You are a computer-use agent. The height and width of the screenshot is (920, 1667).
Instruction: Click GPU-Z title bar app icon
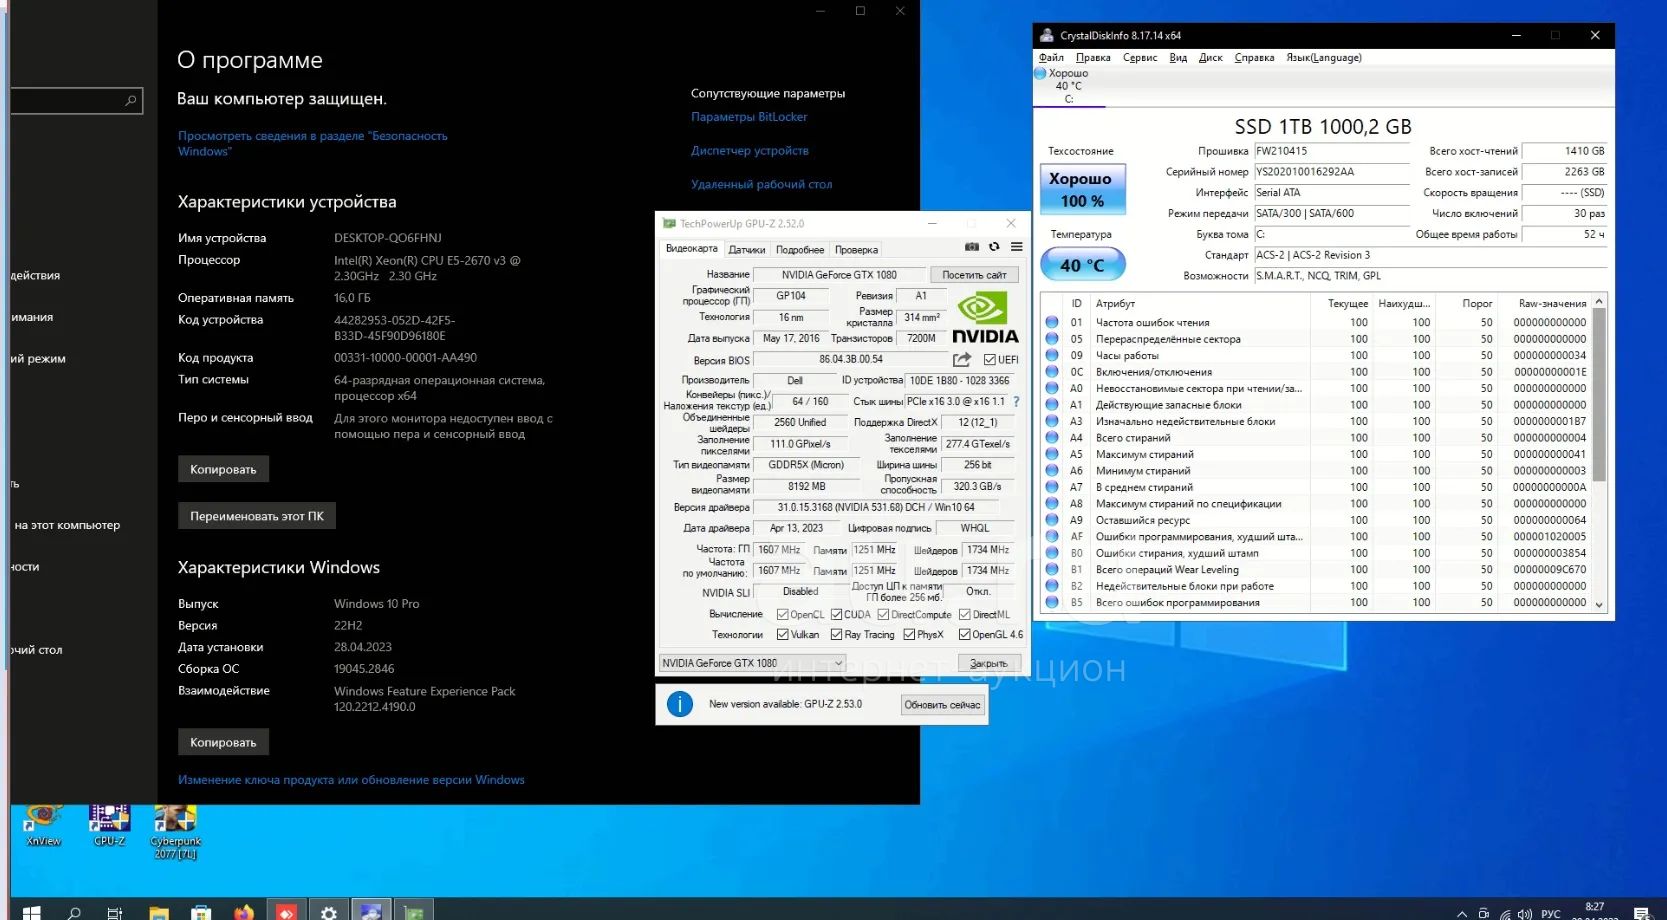[x=670, y=223]
